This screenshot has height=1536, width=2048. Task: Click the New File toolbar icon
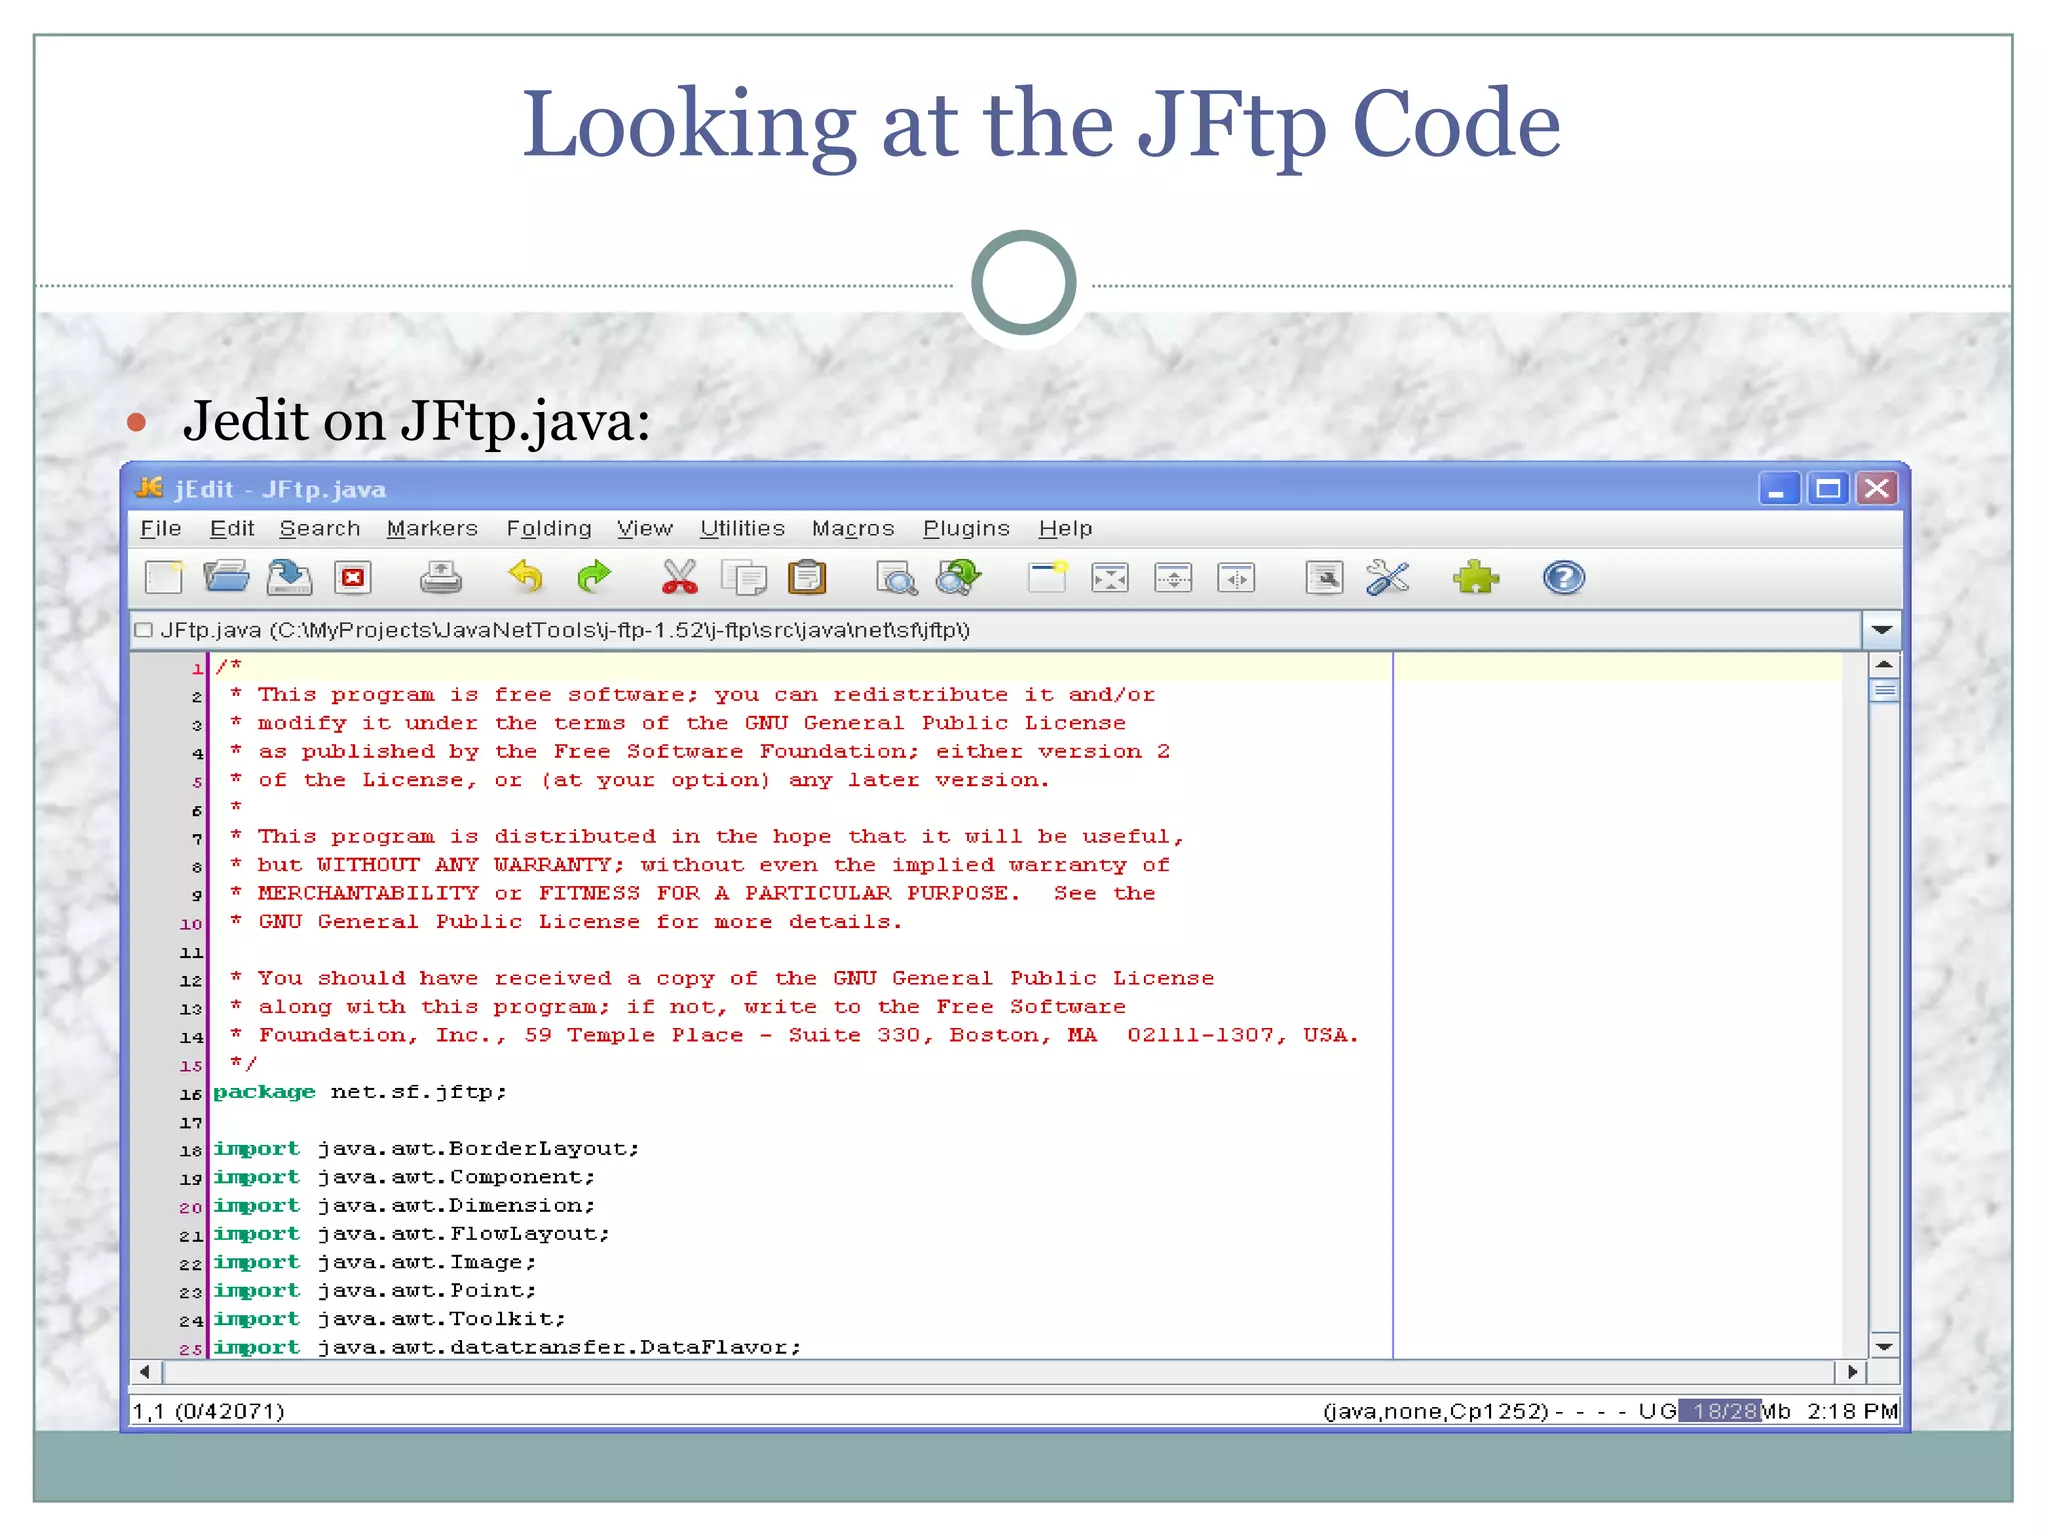click(x=164, y=577)
